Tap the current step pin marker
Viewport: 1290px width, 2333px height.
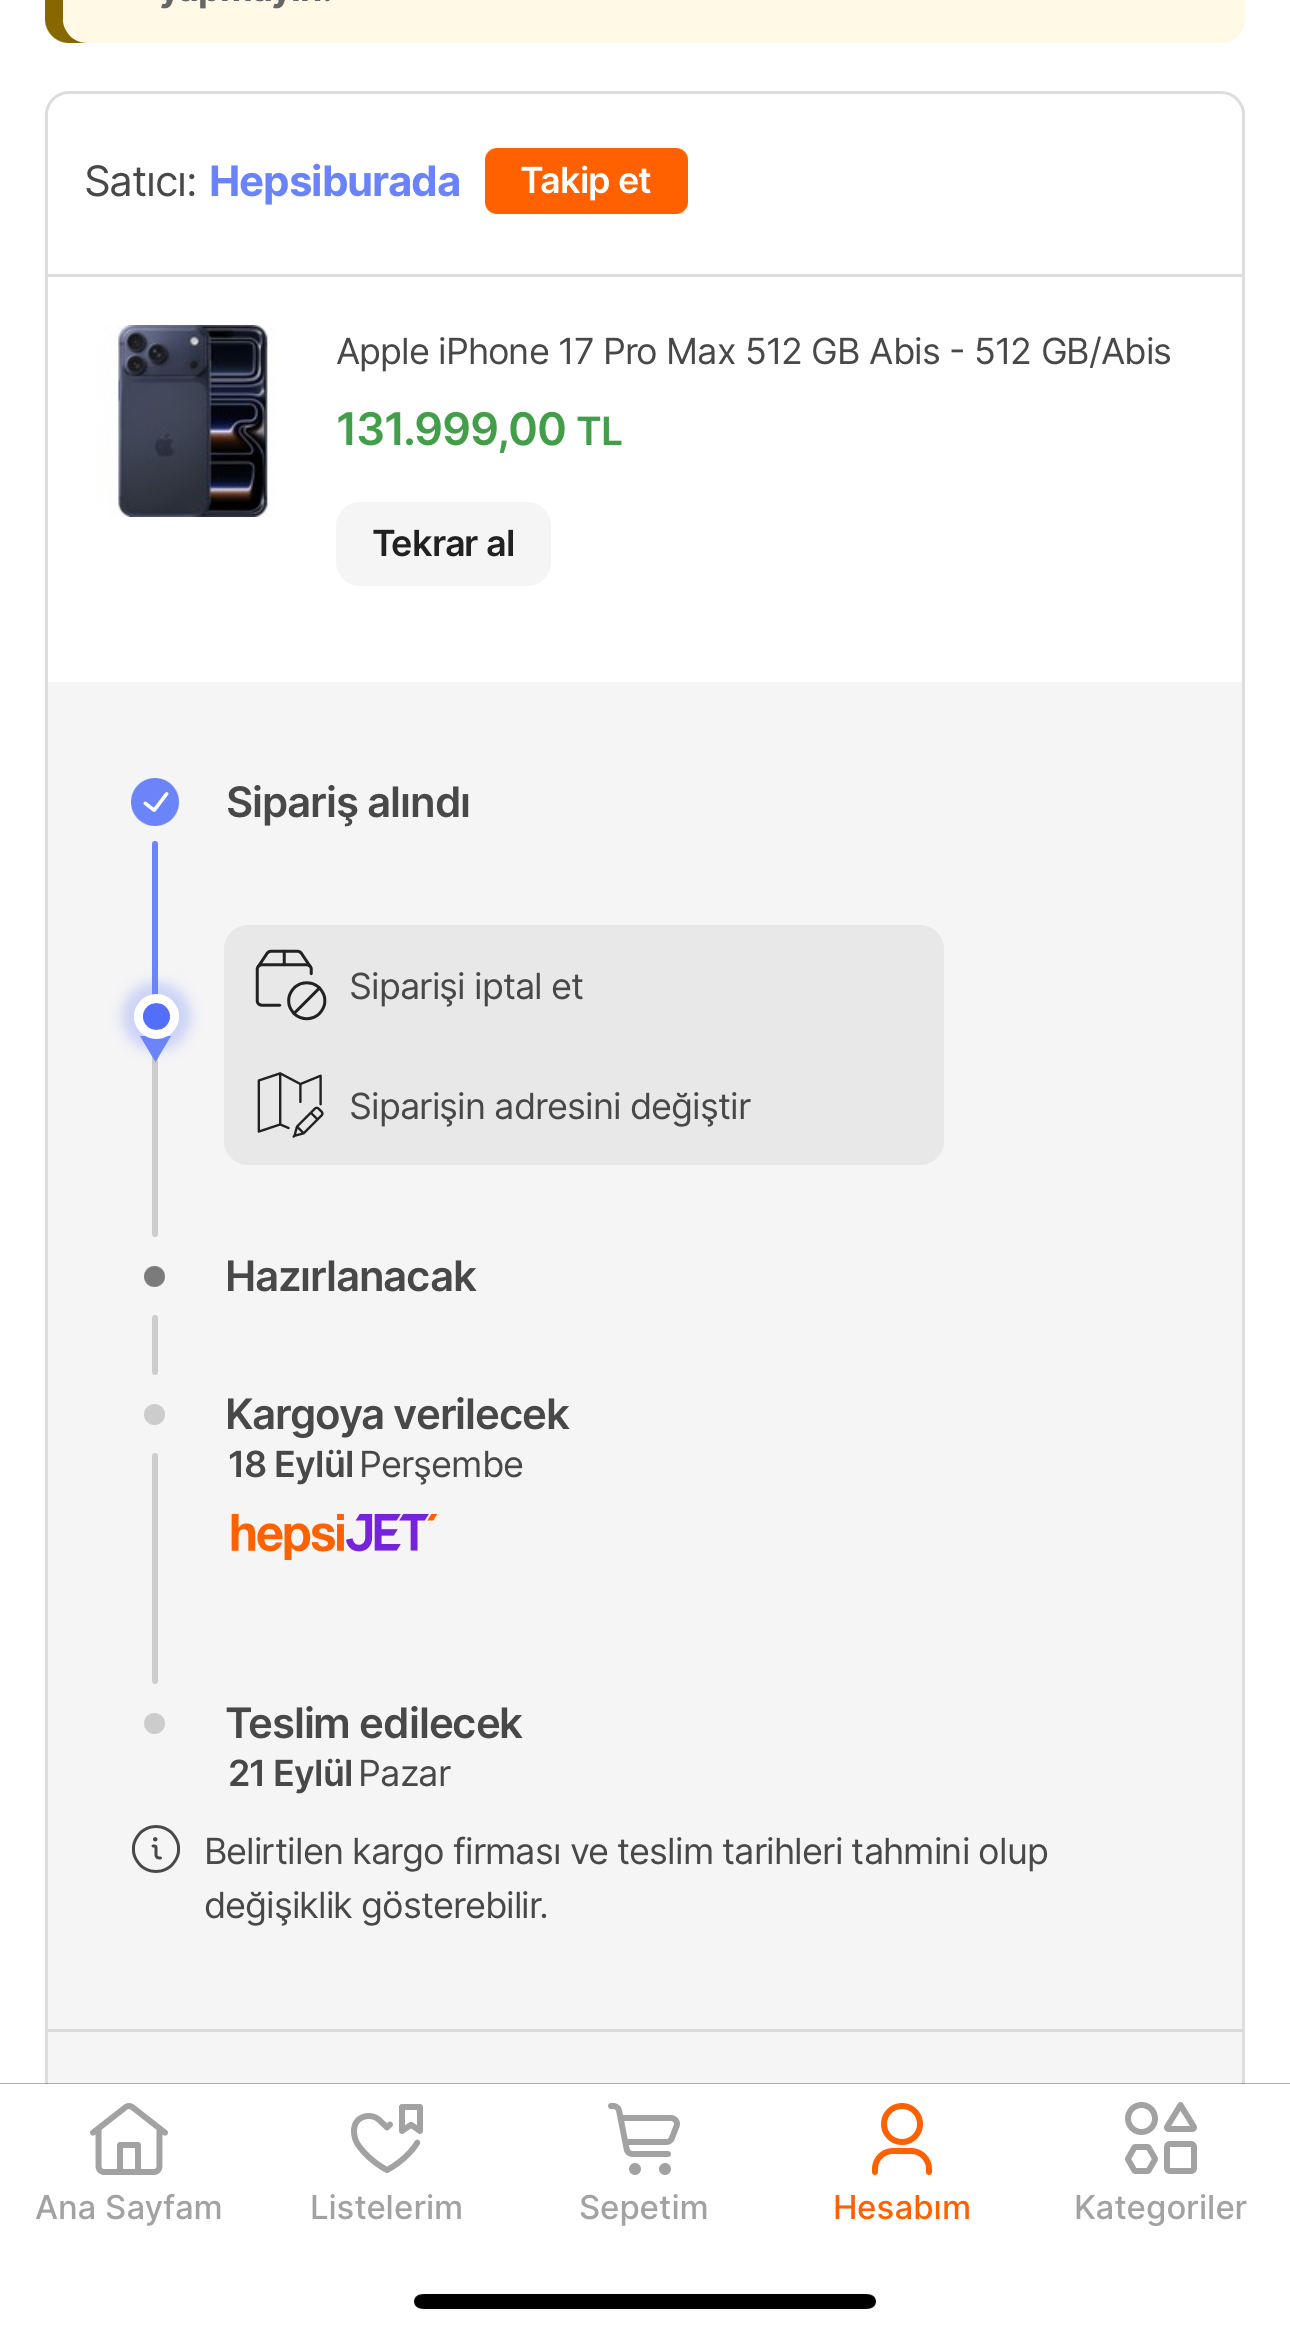click(156, 1019)
